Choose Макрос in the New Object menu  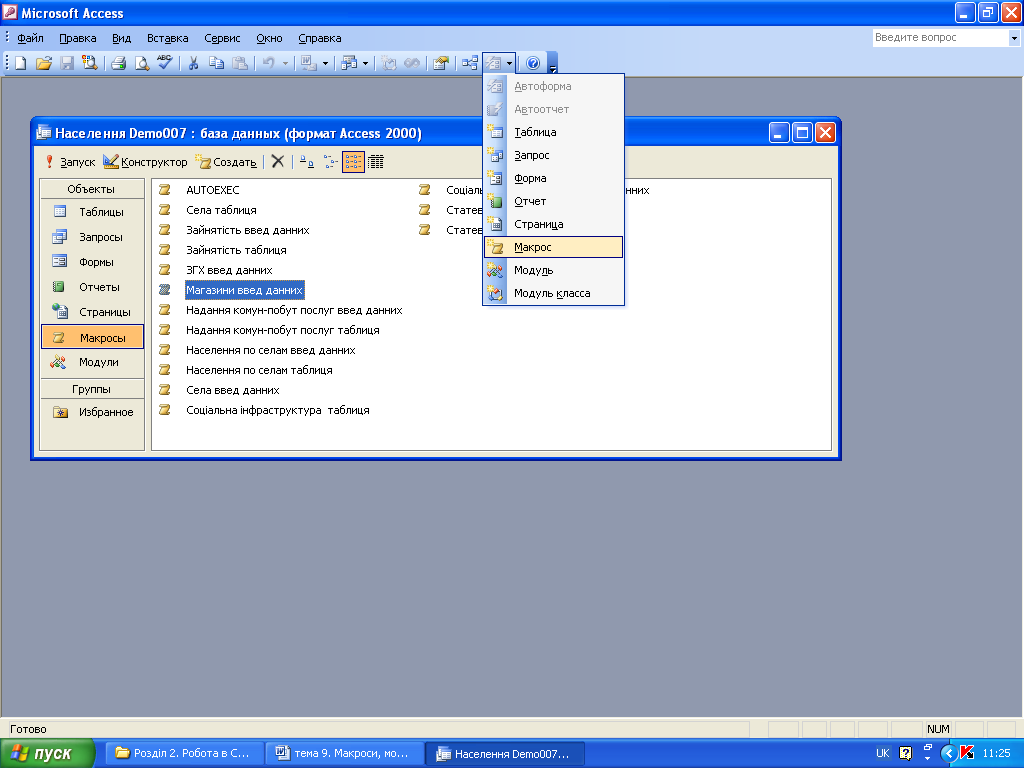[553, 247]
